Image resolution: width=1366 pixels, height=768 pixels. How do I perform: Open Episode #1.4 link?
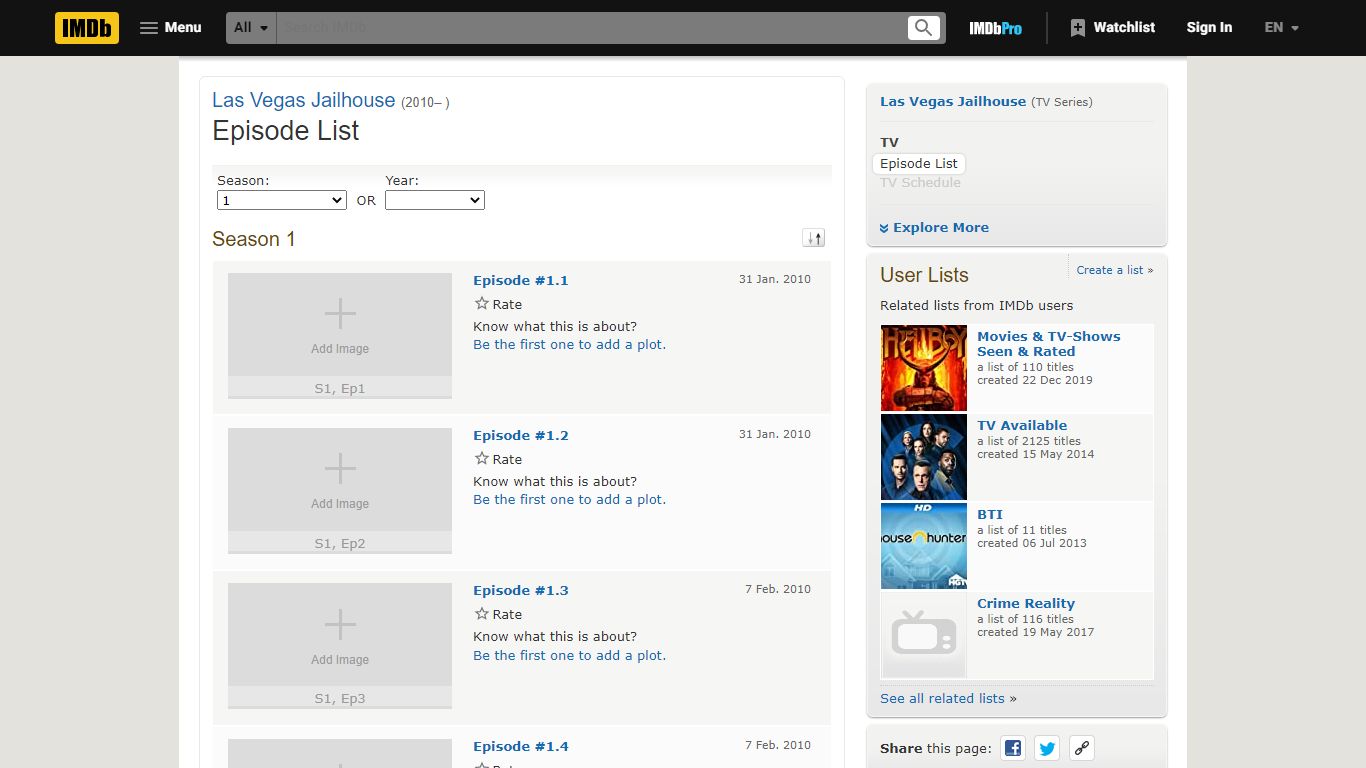point(521,746)
